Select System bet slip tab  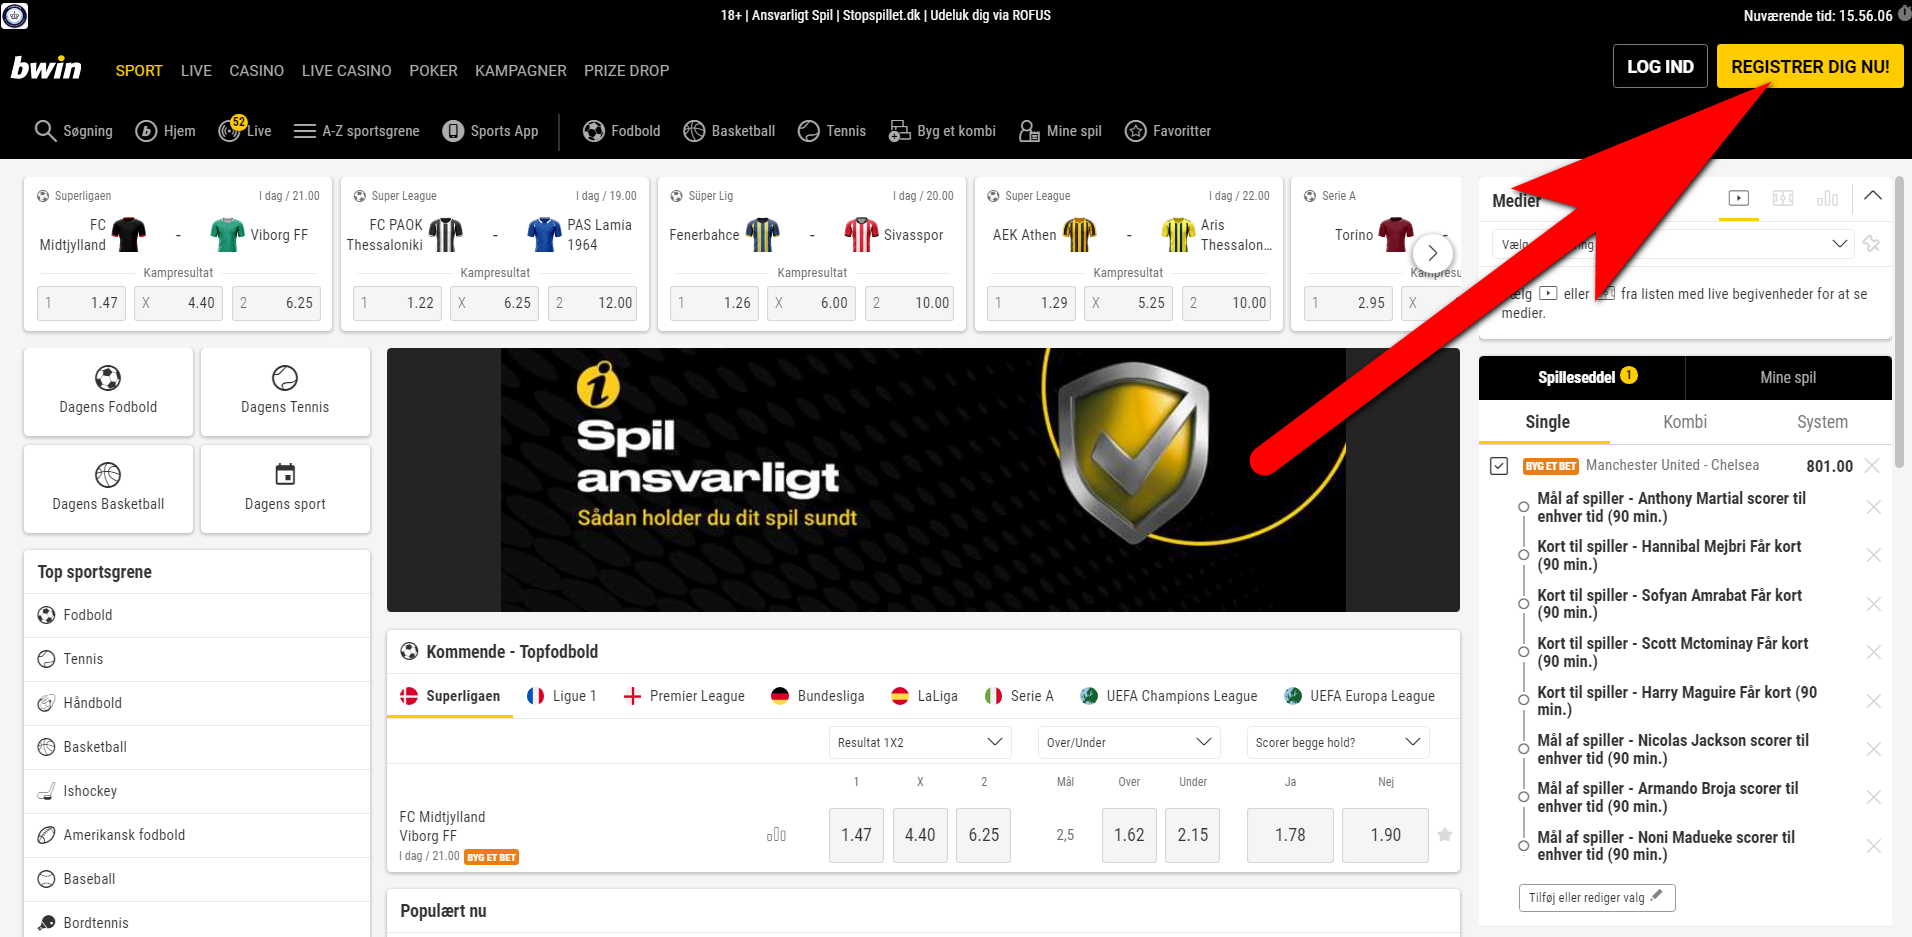coord(1822,422)
